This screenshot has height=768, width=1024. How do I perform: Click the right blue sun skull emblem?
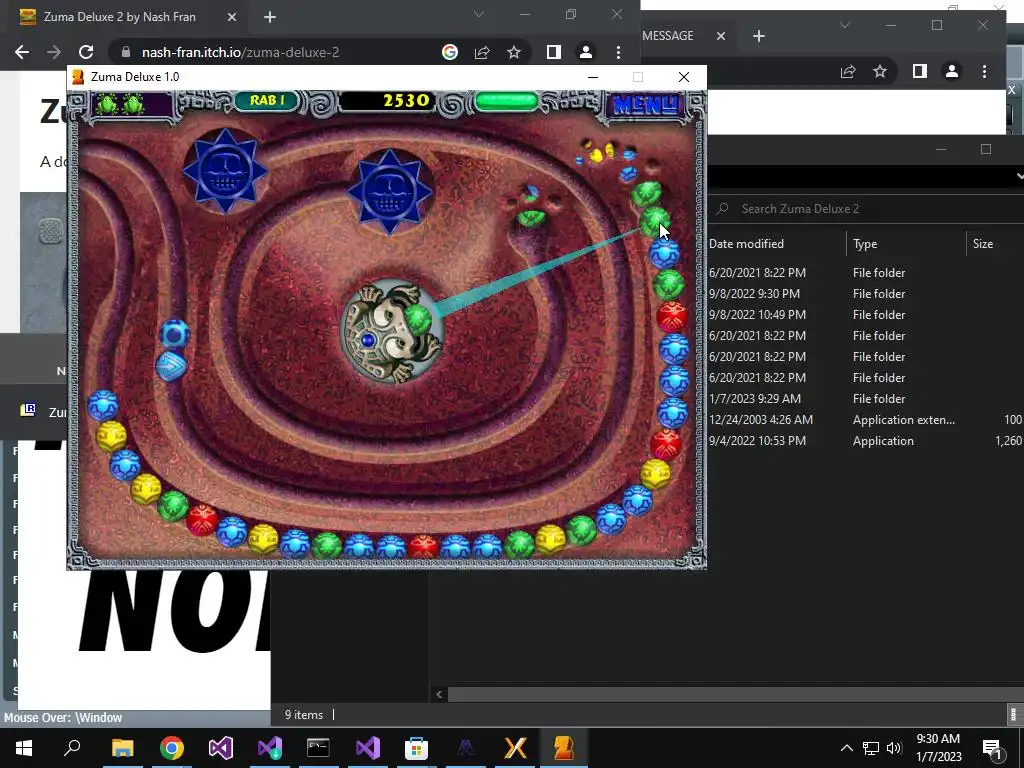pos(389,191)
